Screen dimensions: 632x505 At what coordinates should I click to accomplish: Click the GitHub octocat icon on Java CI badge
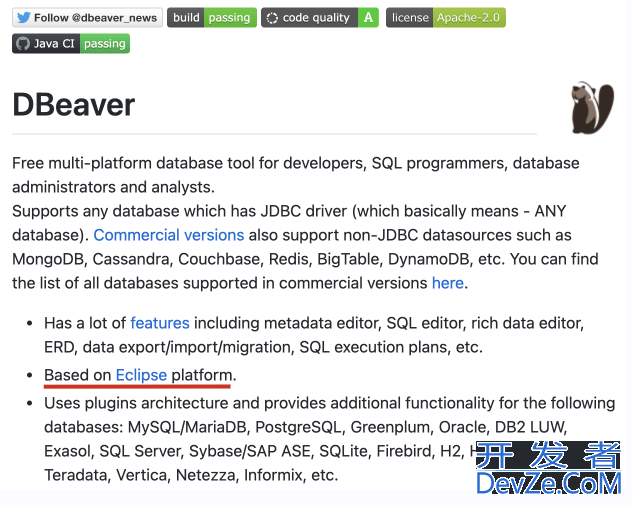[x=23, y=44]
